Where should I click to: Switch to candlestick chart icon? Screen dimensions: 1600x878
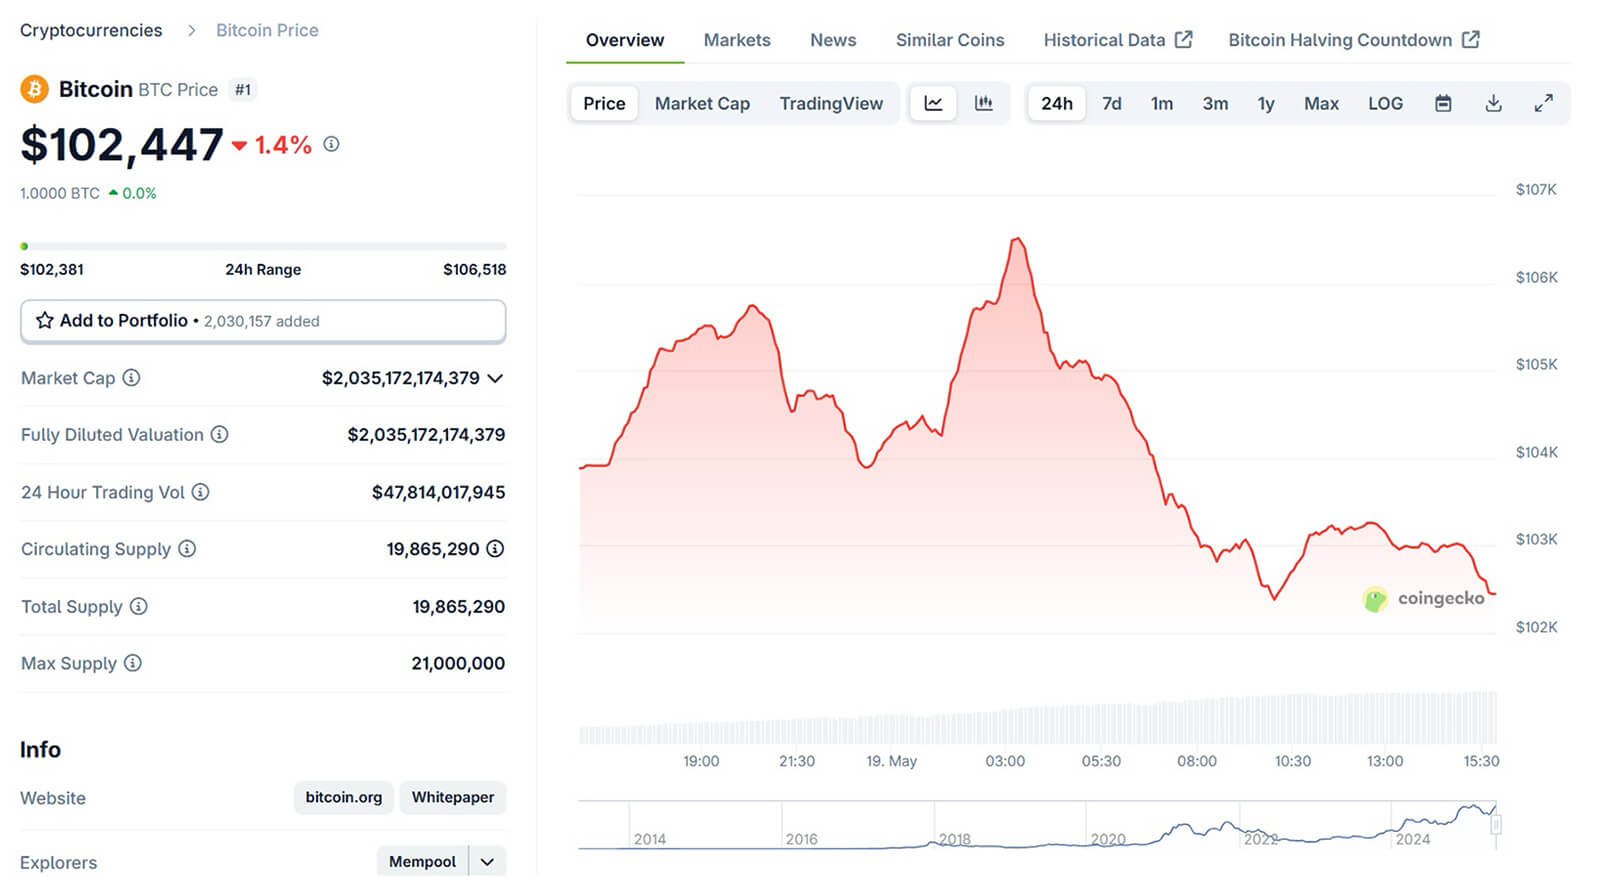pos(984,103)
